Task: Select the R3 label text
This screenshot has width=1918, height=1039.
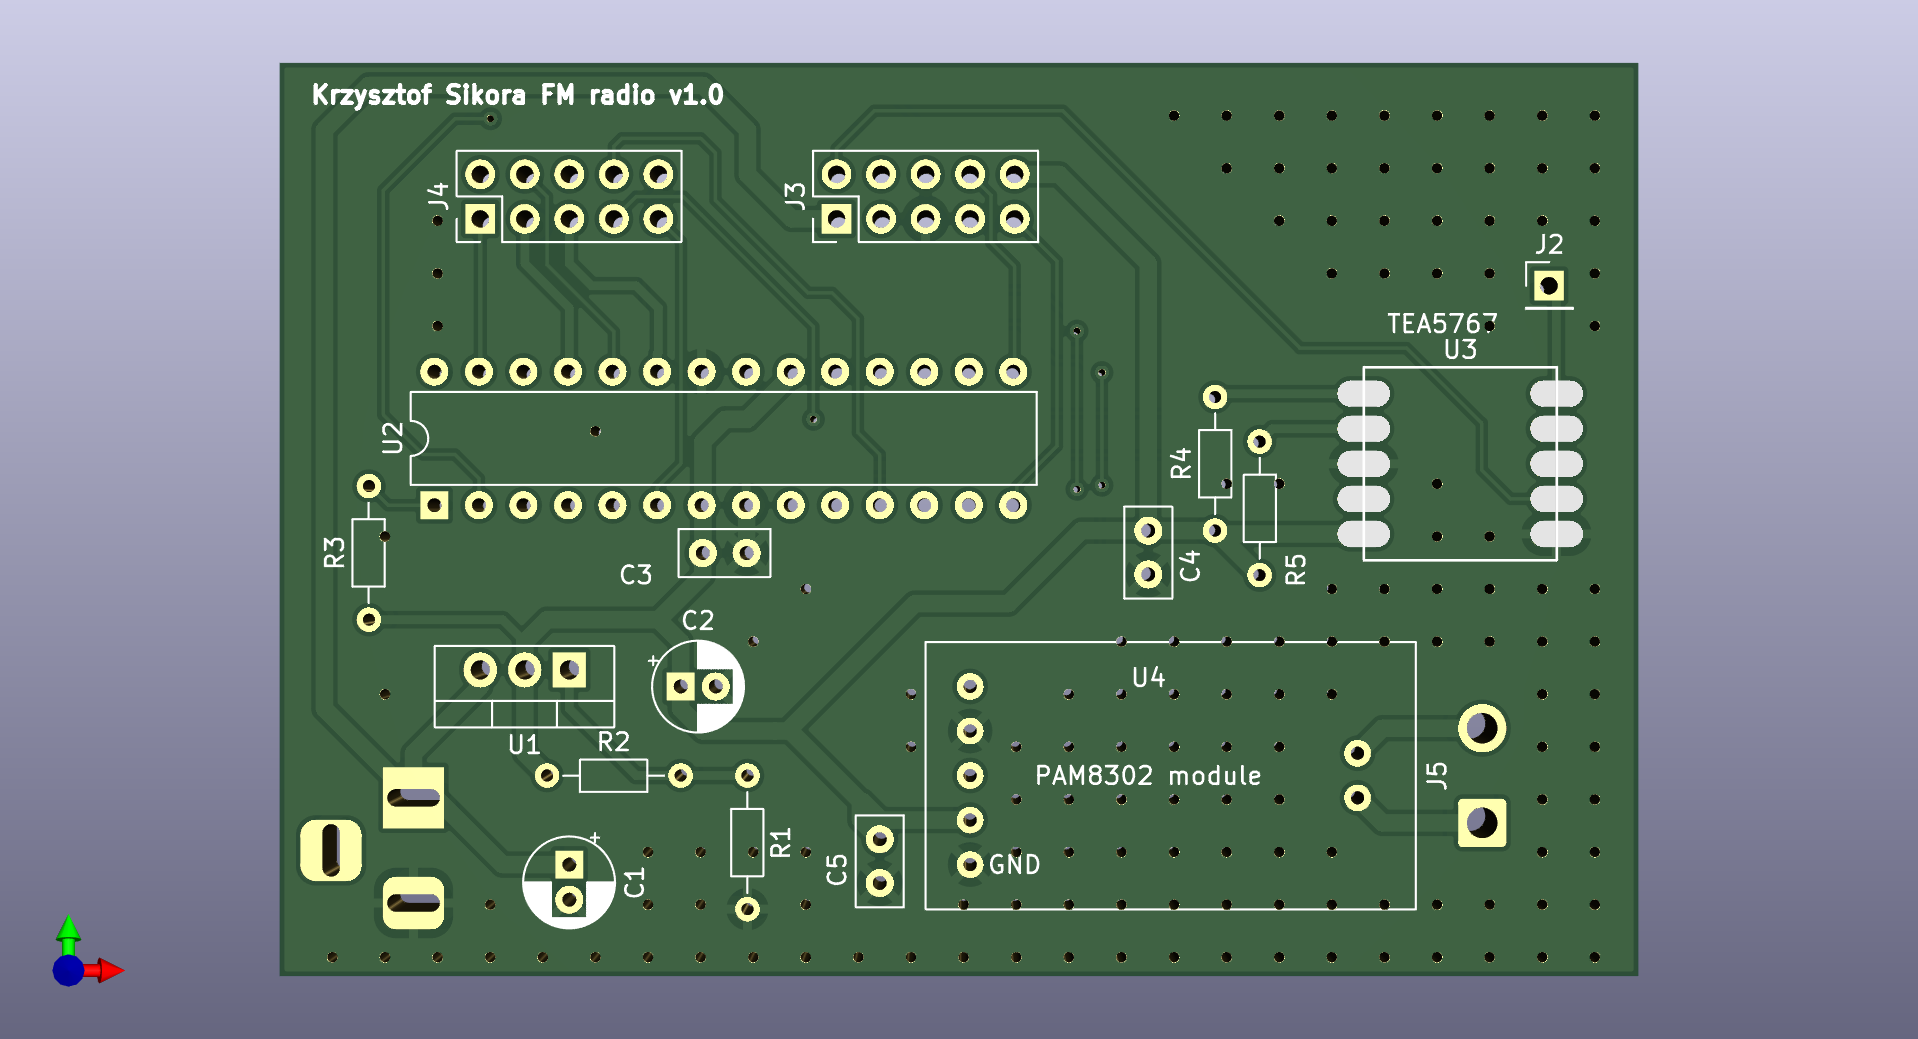Action: 334,553
